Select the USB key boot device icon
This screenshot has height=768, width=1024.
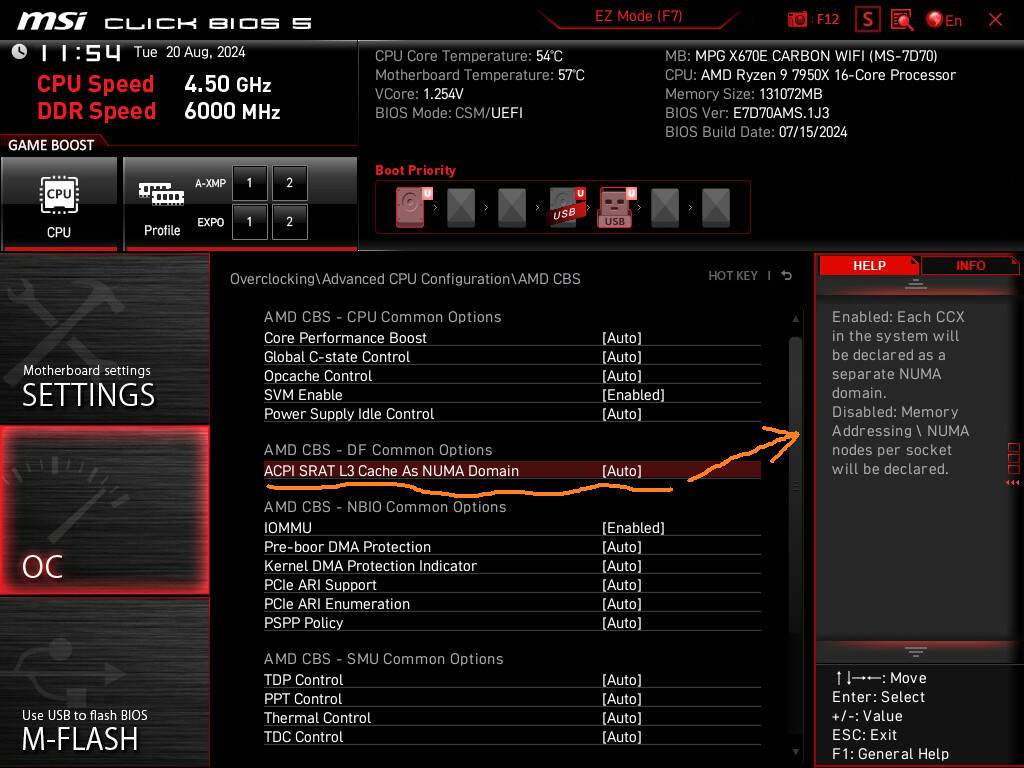pyautogui.click(x=615, y=208)
